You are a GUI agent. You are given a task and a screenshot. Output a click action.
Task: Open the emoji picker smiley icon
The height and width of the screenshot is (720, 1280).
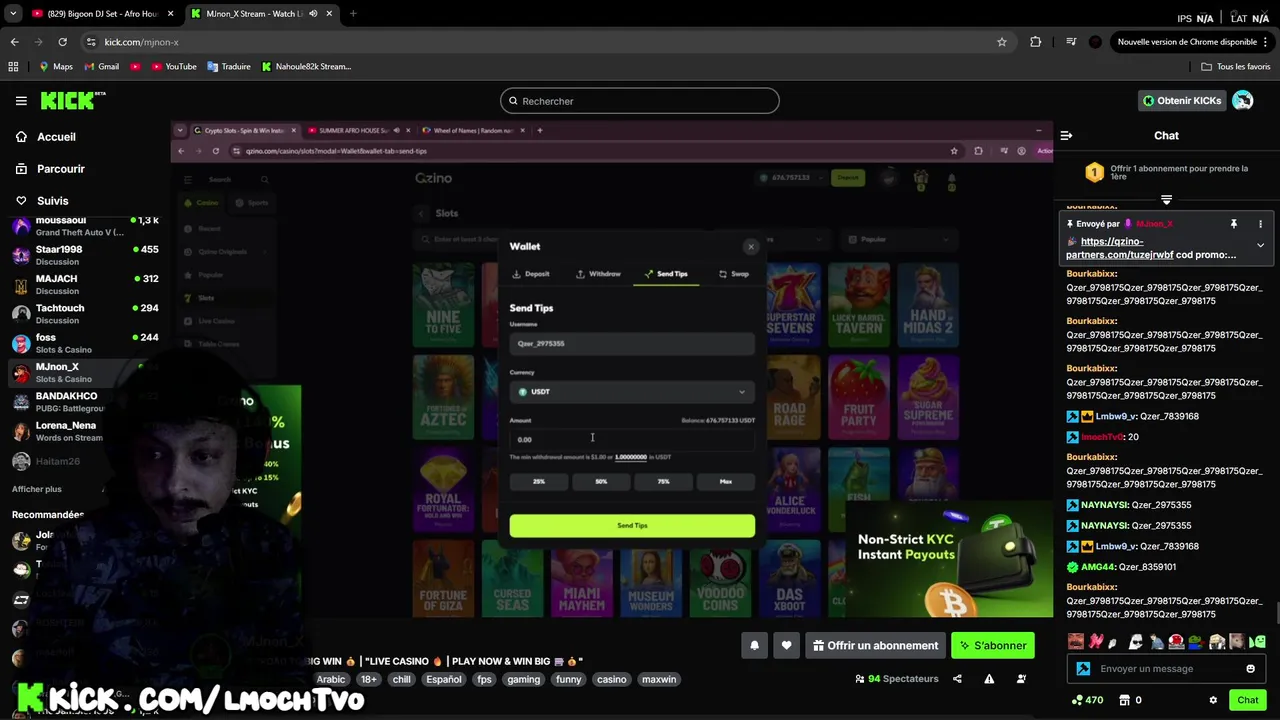[1250, 669]
